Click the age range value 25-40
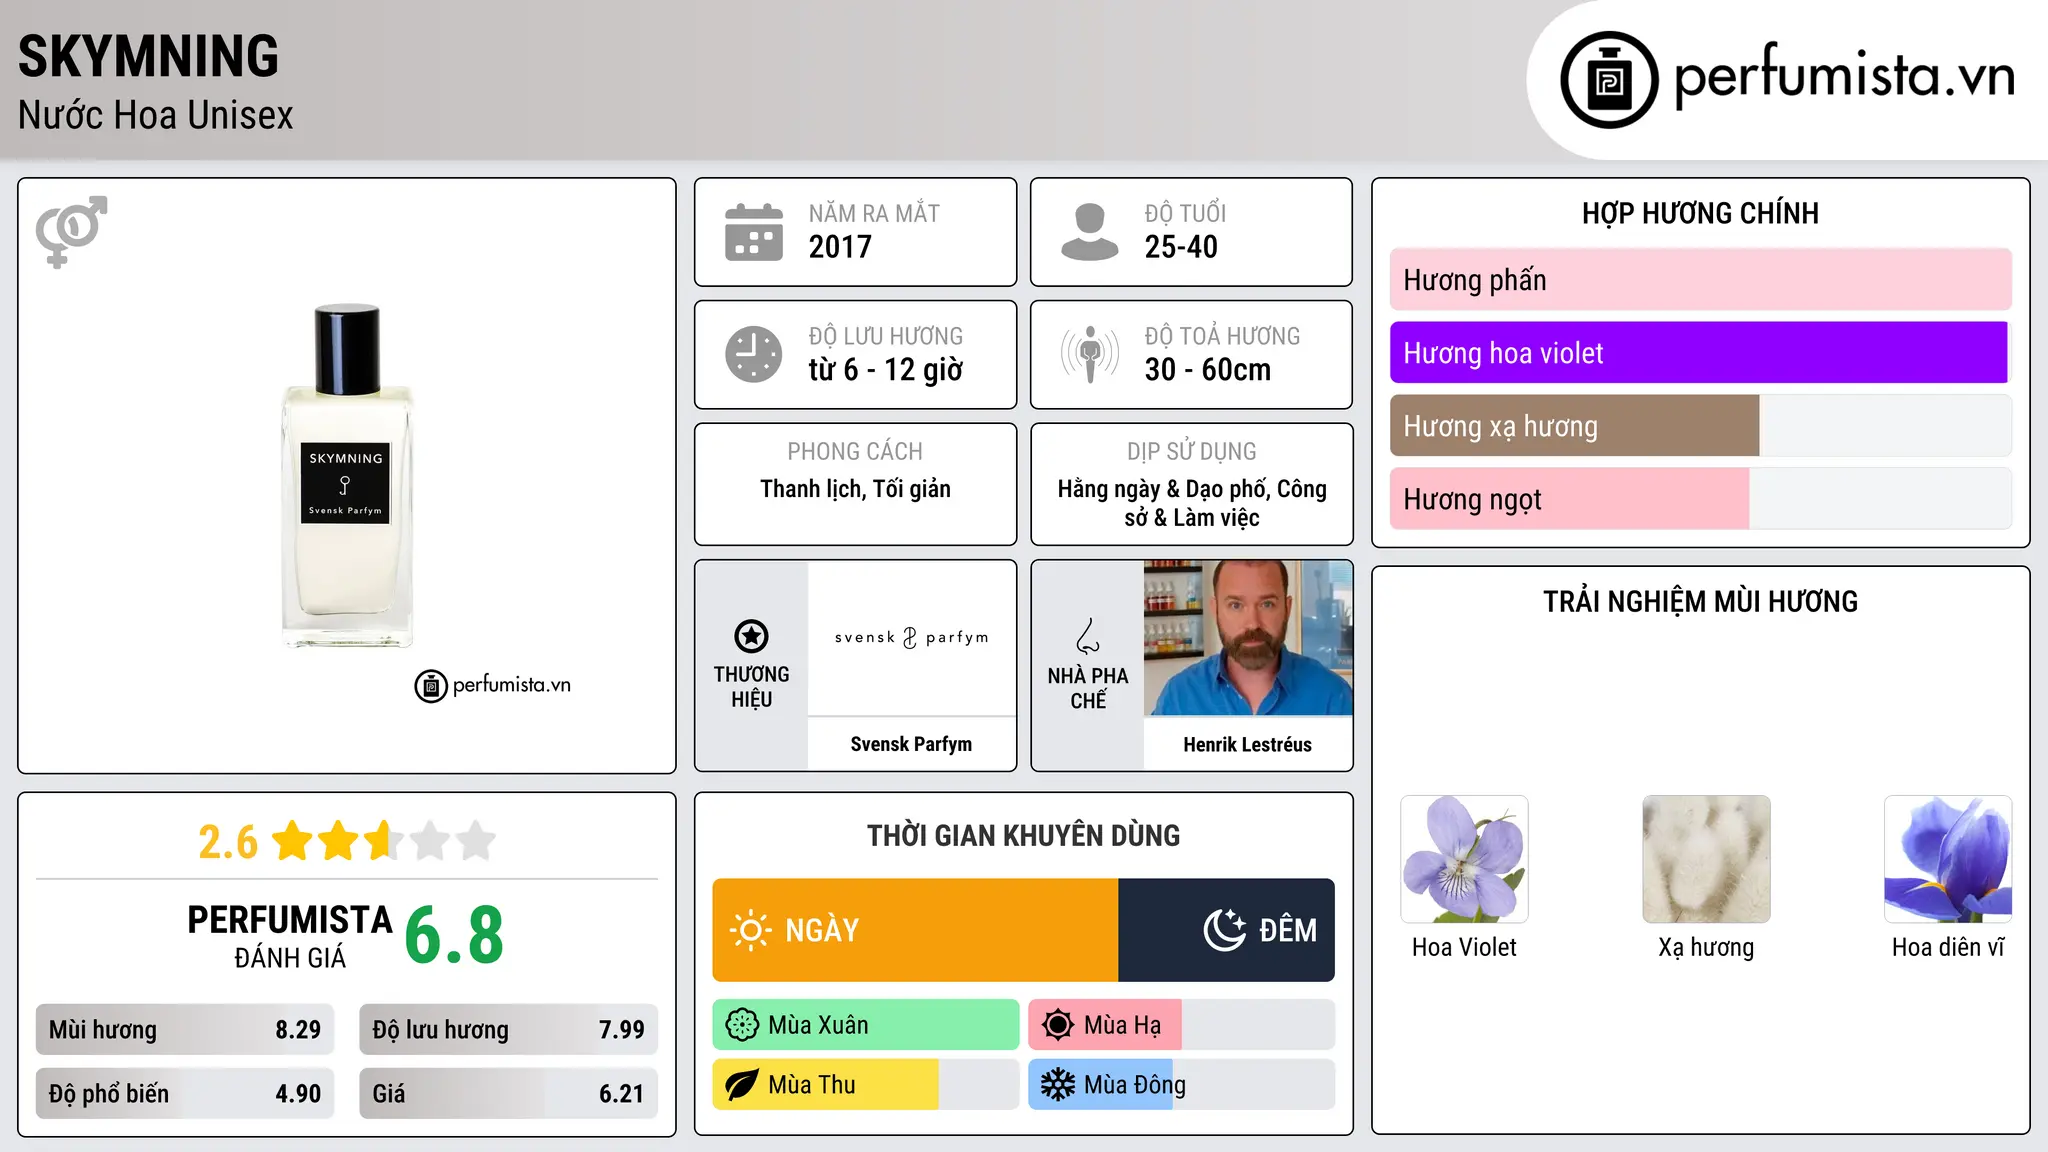The width and height of the screenshot is (2048, 1152). pyautogui.click(x=1181, y=247)
